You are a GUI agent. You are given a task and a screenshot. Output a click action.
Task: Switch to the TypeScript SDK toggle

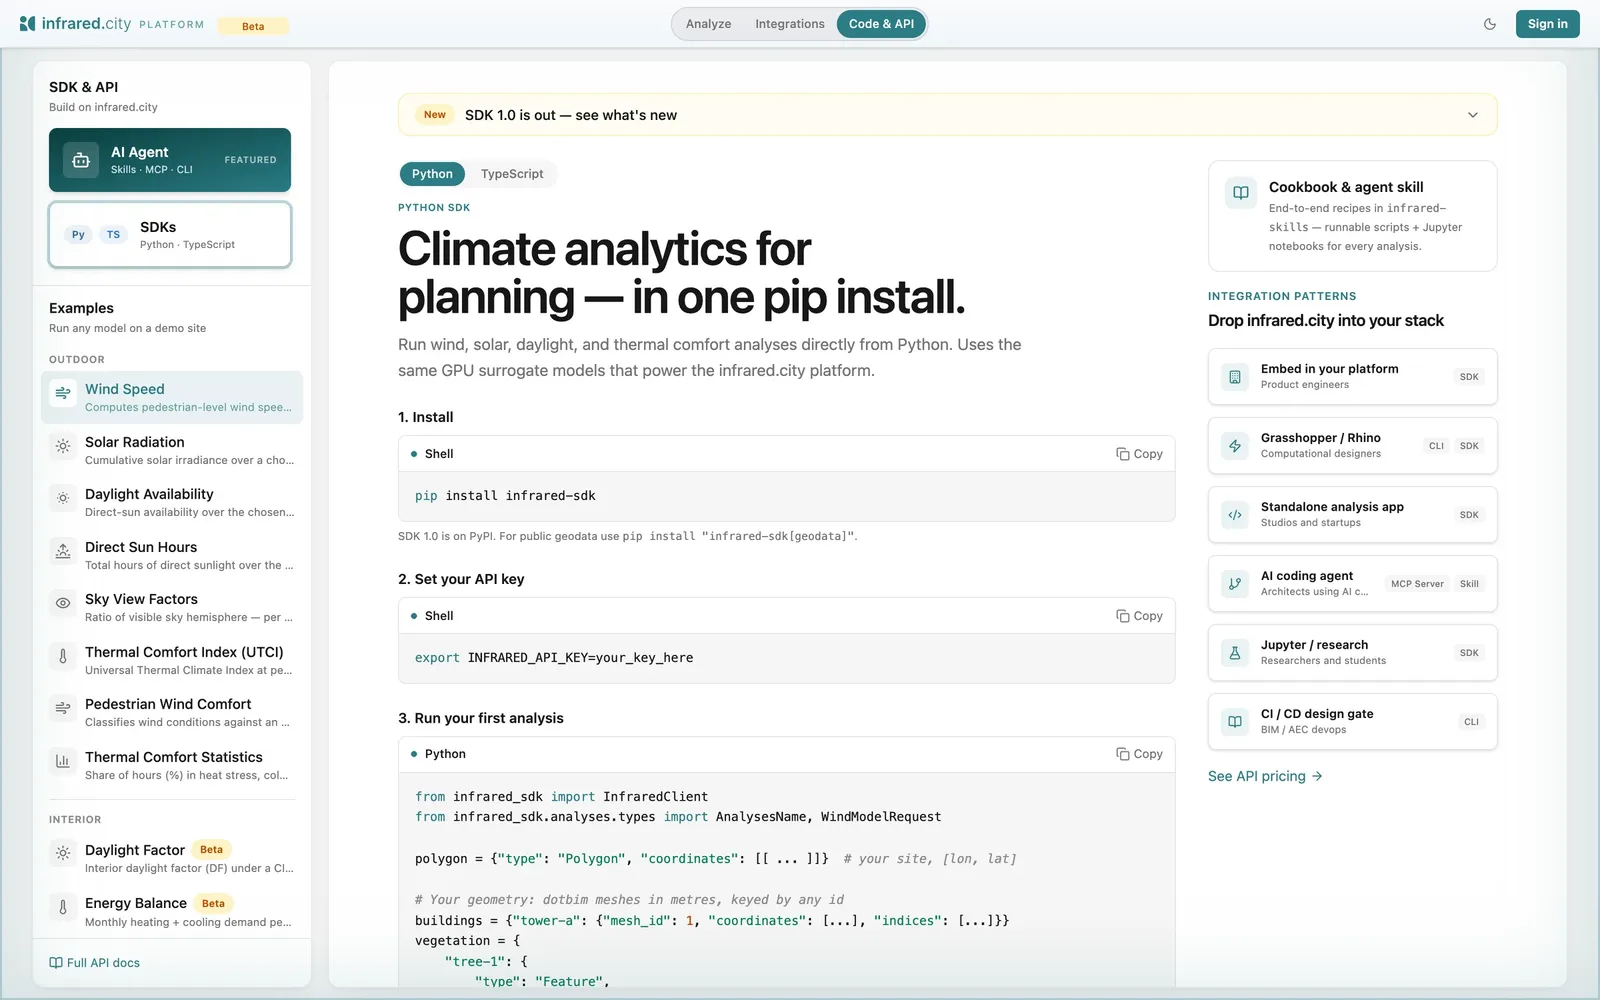[x=512, y=174]
